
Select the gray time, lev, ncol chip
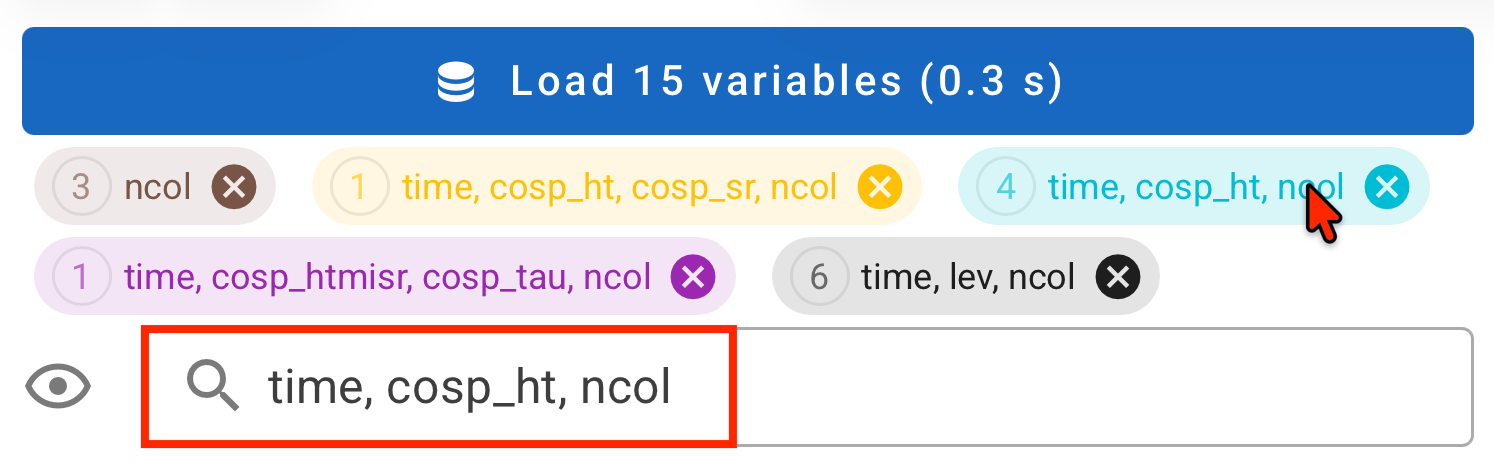pos(967,276)
